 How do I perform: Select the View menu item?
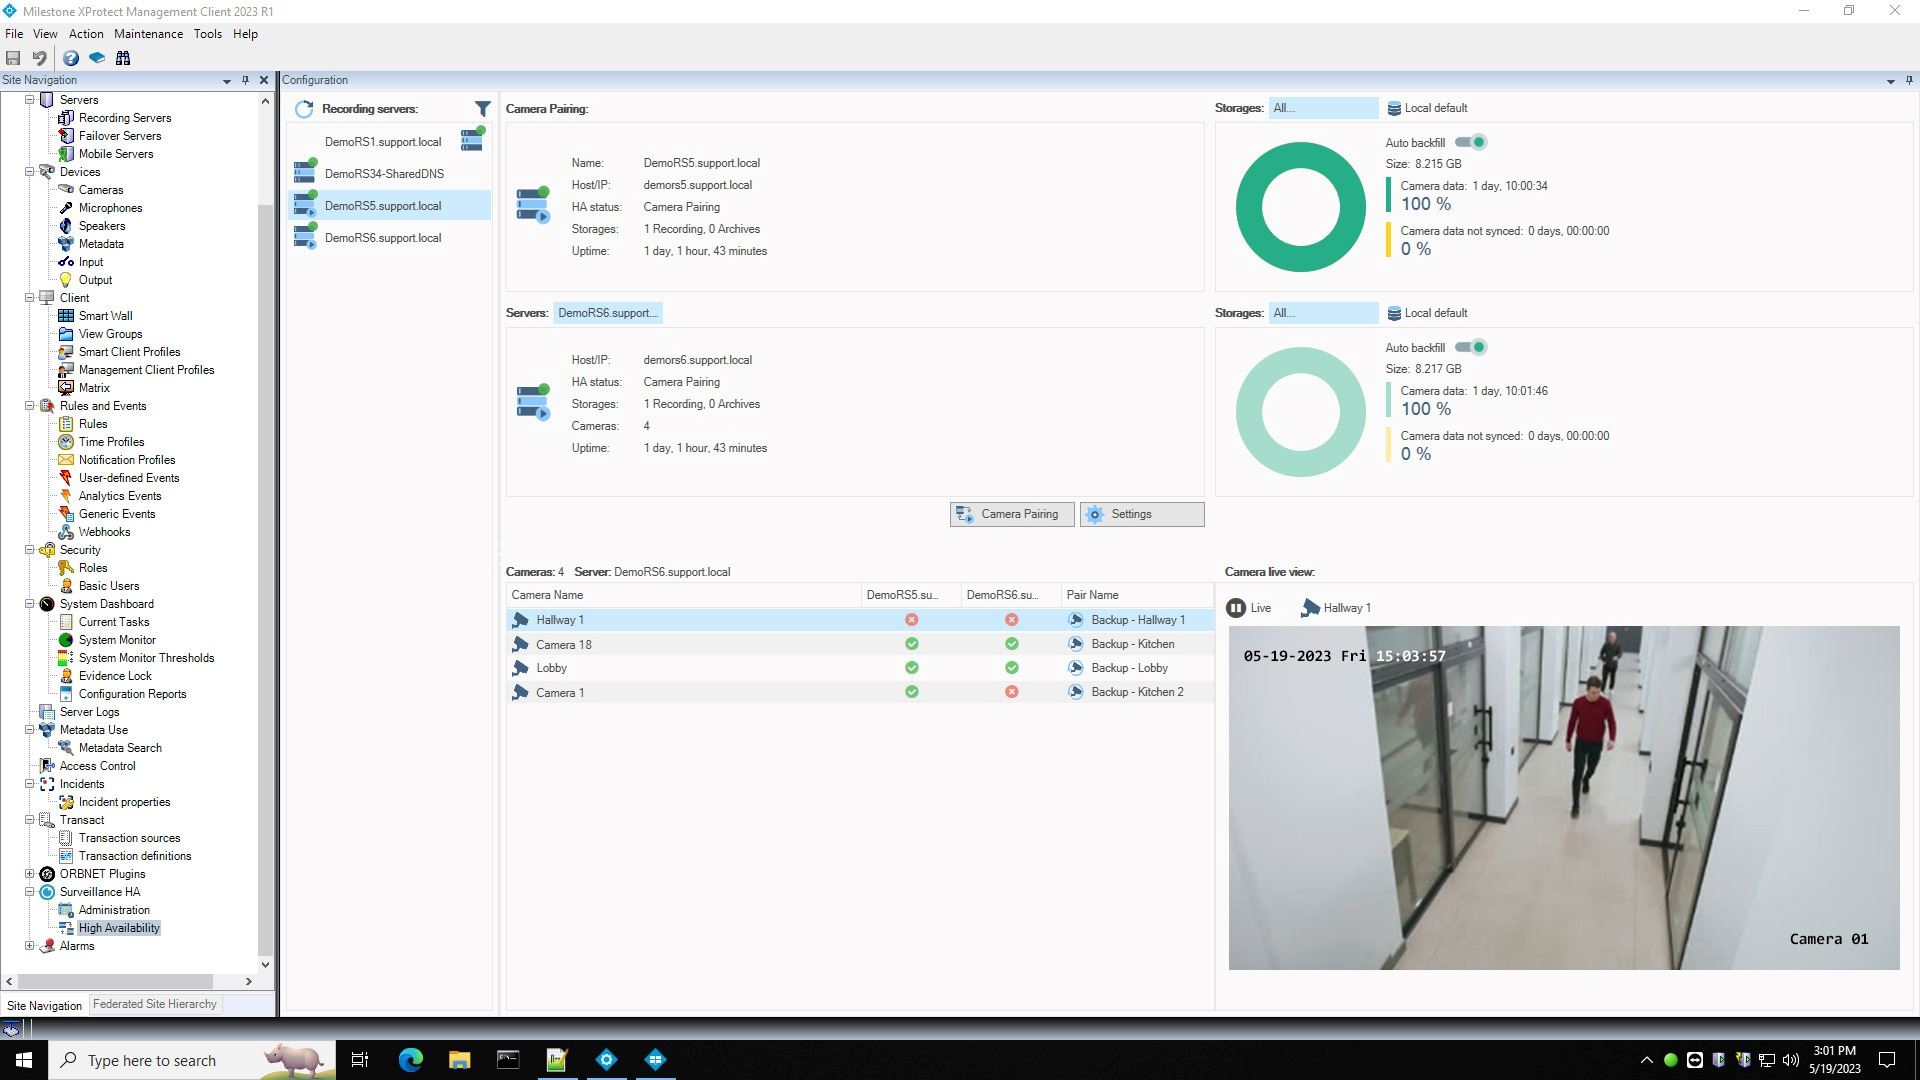(x=44, y=33)
